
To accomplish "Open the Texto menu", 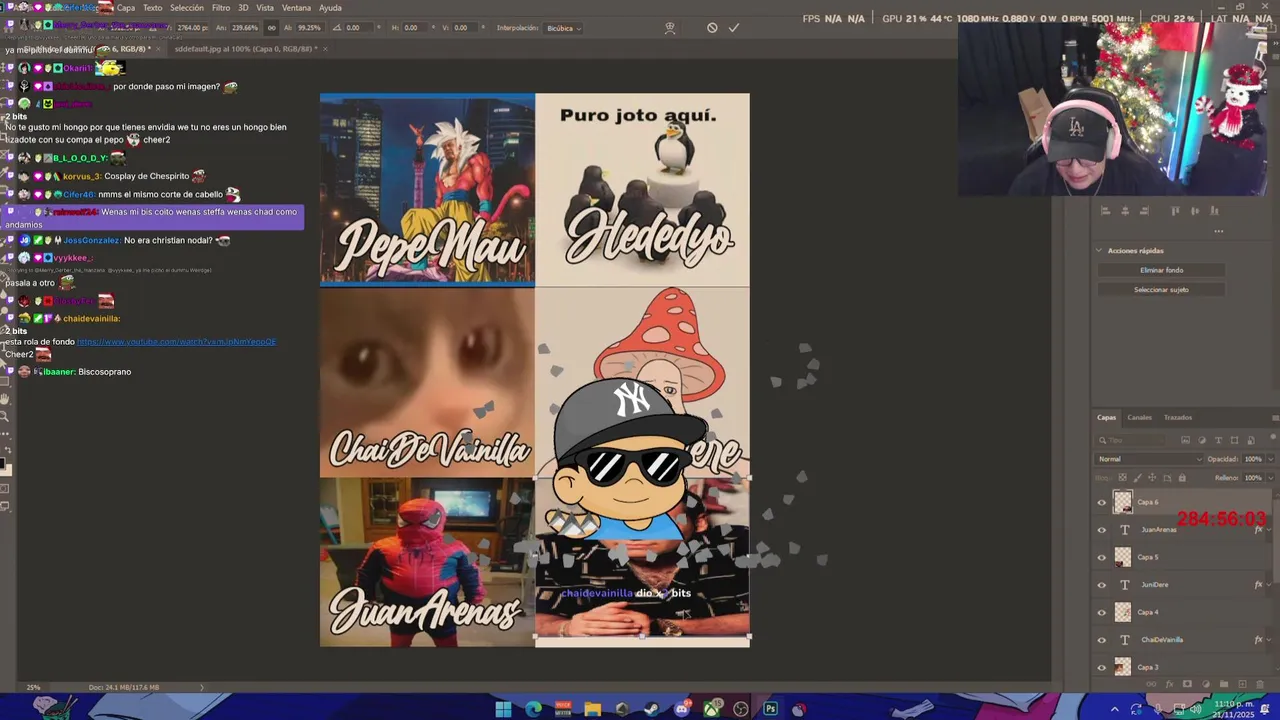I will (x=153, y=7).
